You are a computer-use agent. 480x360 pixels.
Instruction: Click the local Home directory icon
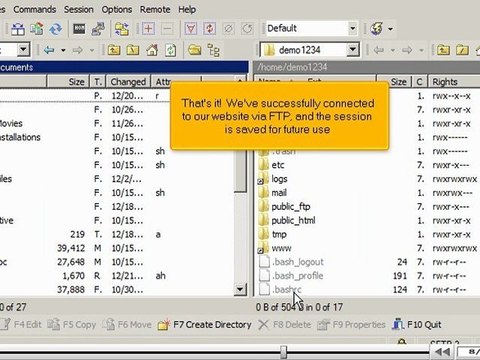(152, 50)
